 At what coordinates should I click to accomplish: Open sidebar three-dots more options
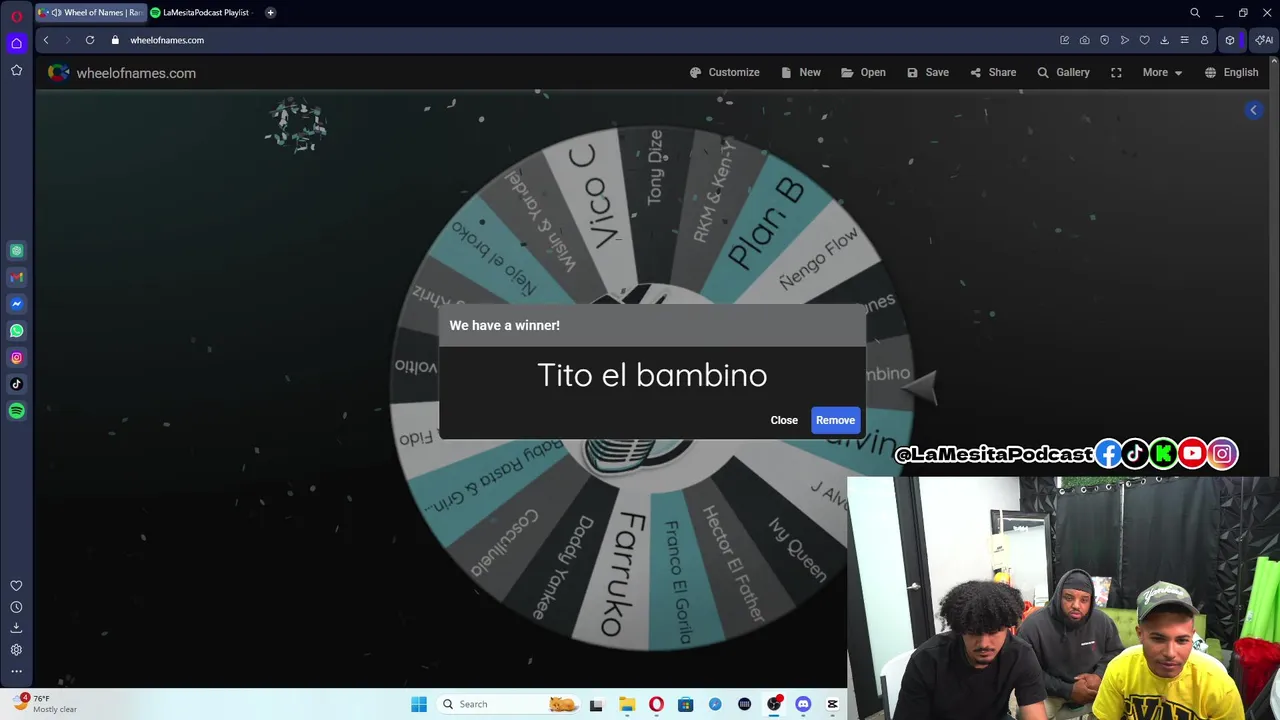click(16, 671)
